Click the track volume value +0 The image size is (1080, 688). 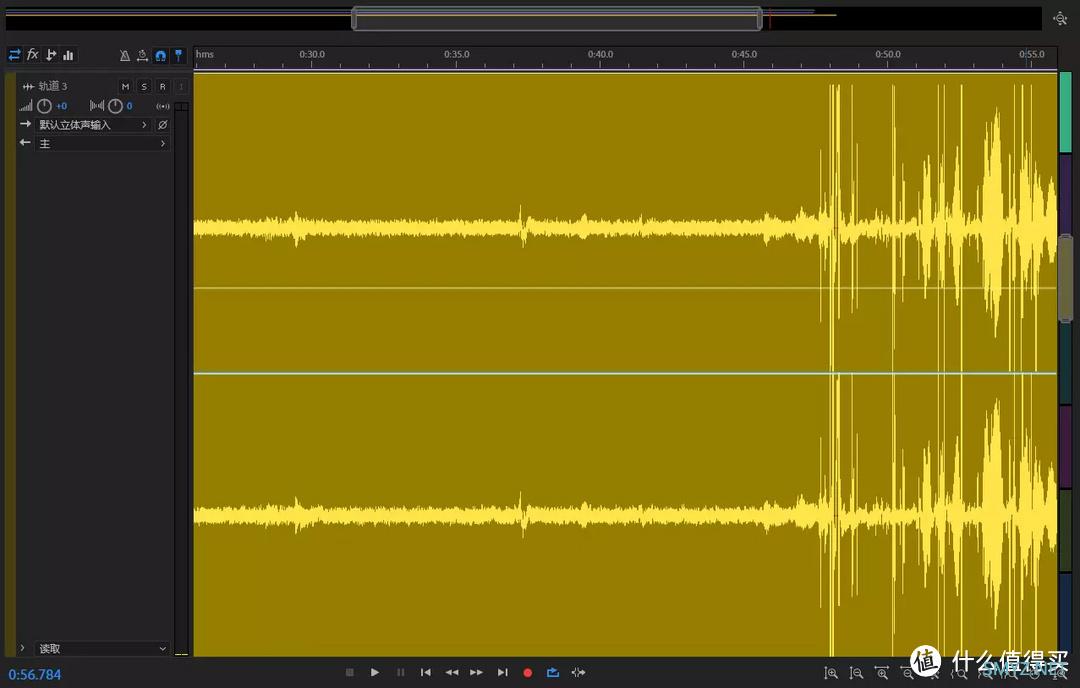(x=61, y=106)
